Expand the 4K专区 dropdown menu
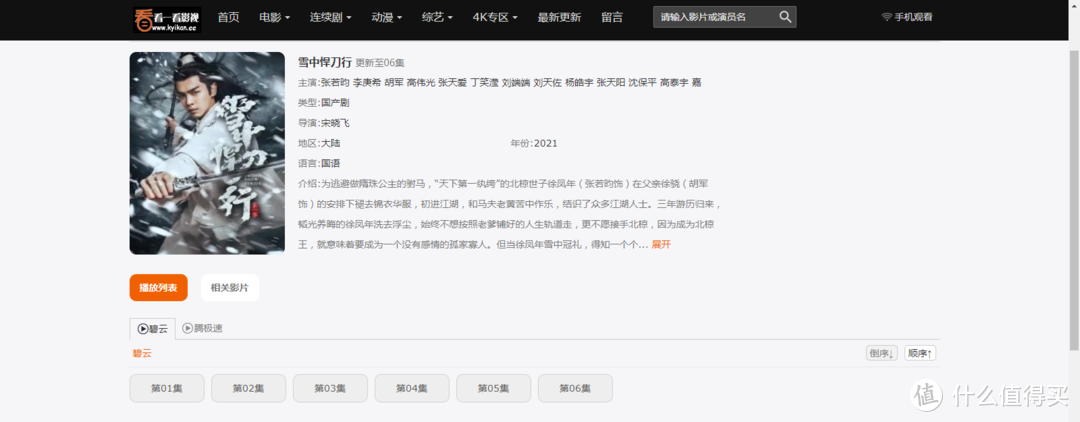 (x=495, y=17)
